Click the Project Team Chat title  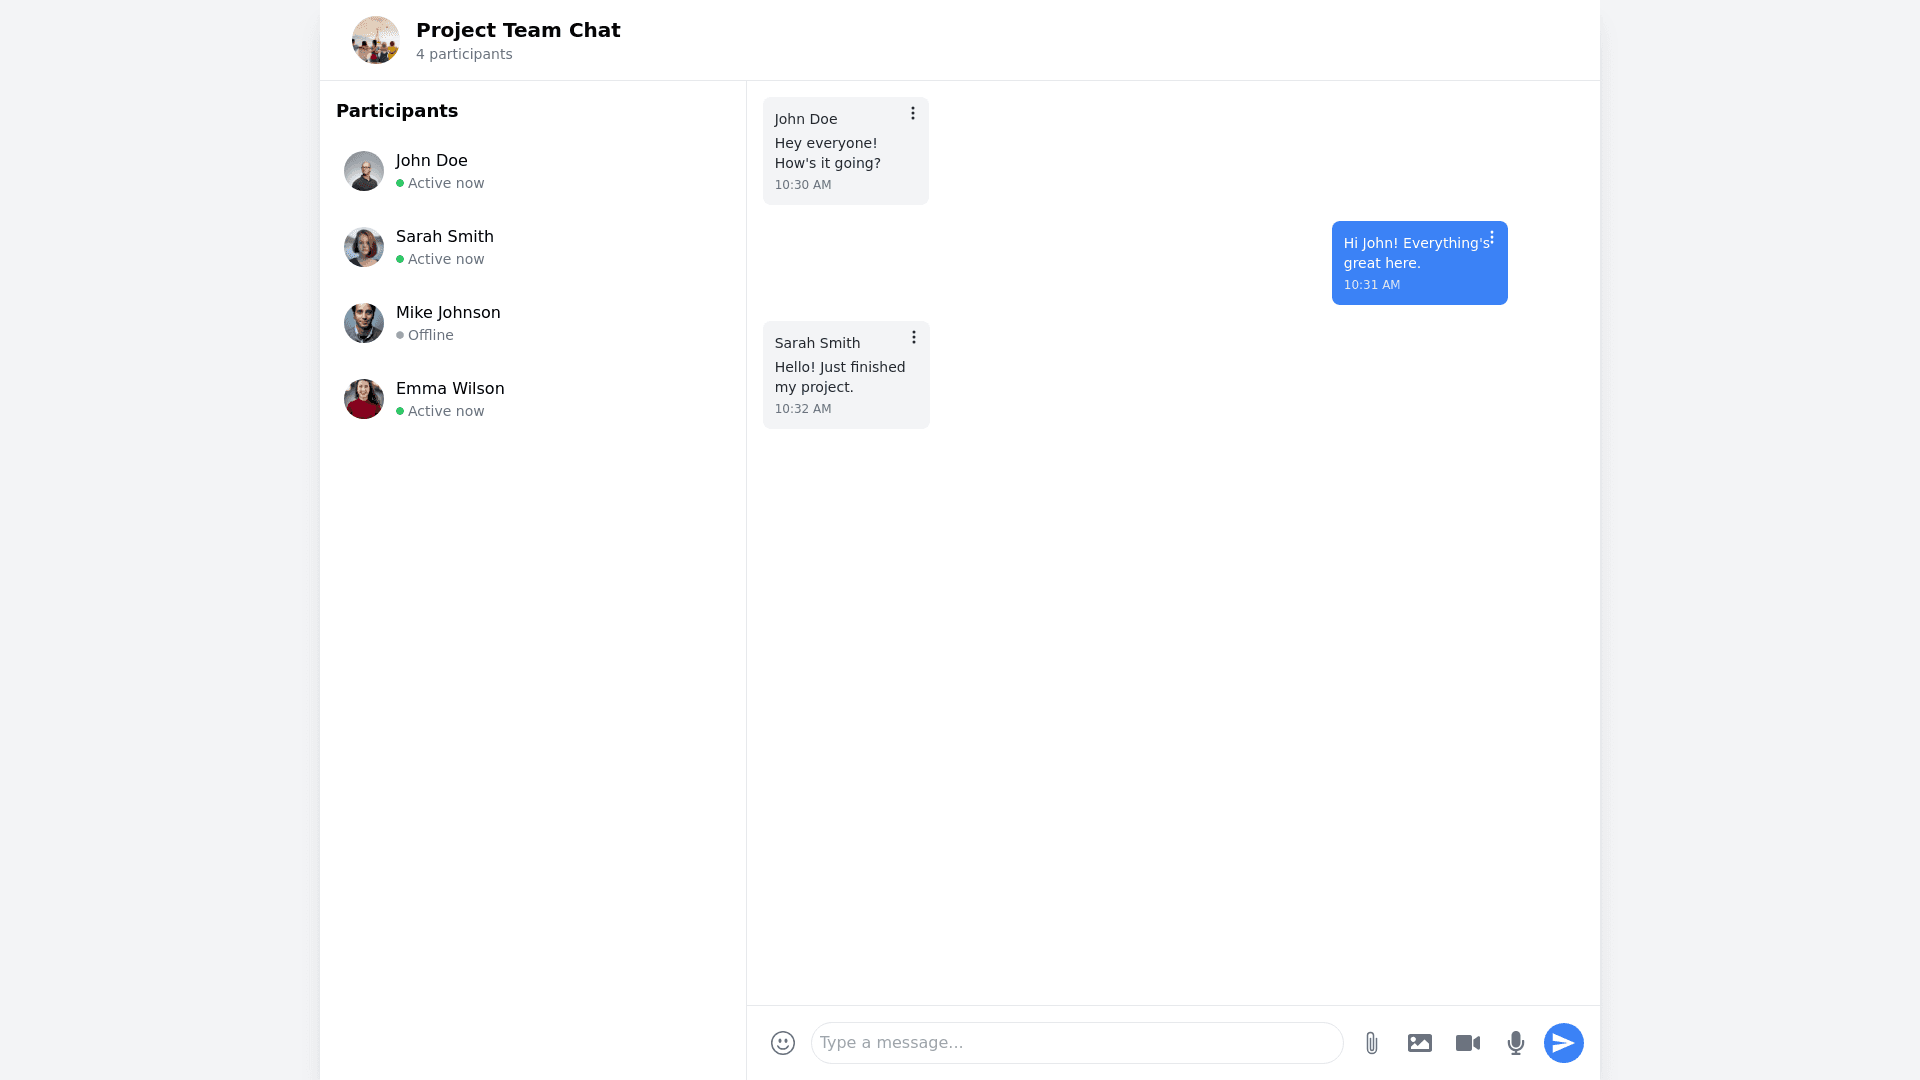click(518, 30)
